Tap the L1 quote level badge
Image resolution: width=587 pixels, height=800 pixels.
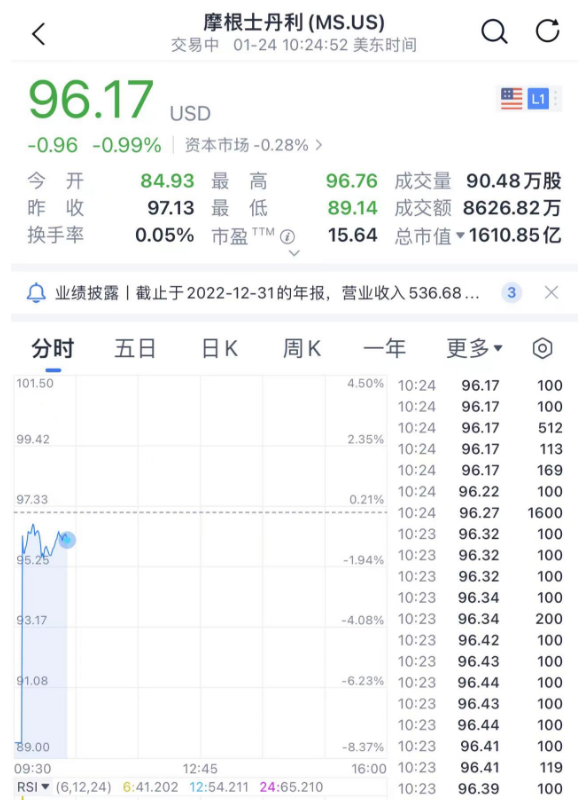click(538, 98)
